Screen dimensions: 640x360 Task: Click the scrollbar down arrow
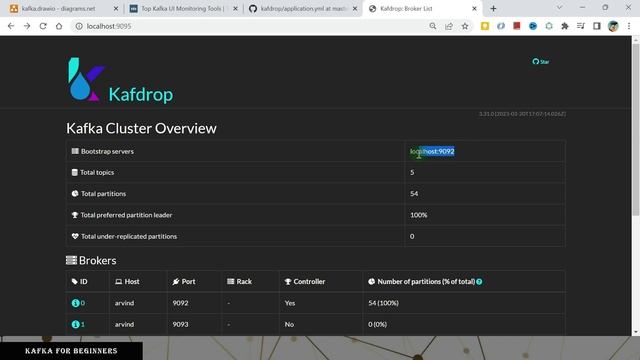point(636,332)
